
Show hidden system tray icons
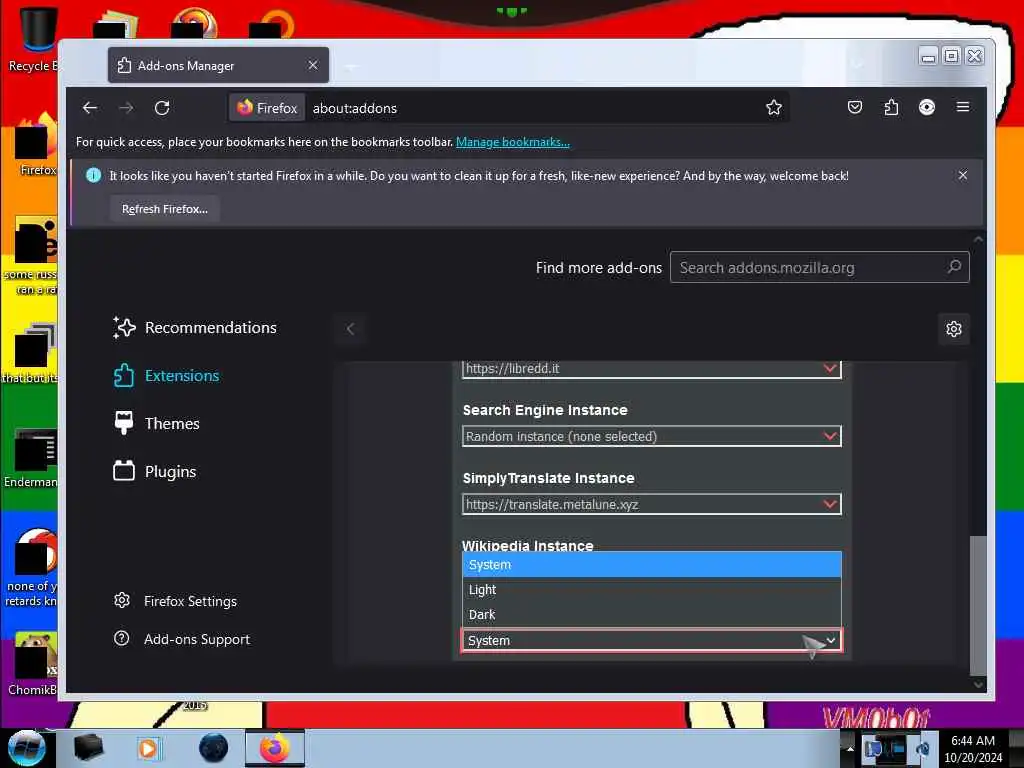(850, 748)
